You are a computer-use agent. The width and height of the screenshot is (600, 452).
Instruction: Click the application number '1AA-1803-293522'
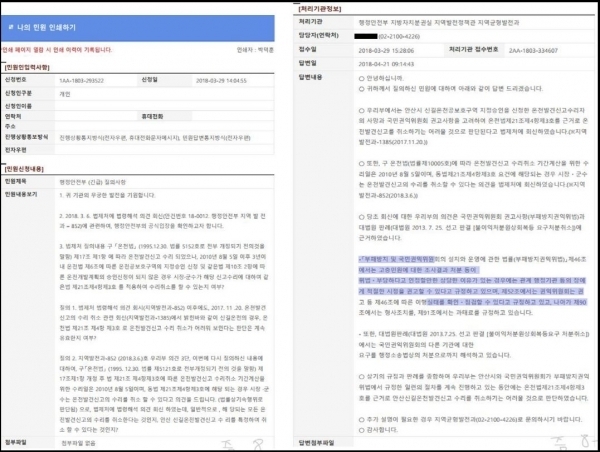pos(82,81)
